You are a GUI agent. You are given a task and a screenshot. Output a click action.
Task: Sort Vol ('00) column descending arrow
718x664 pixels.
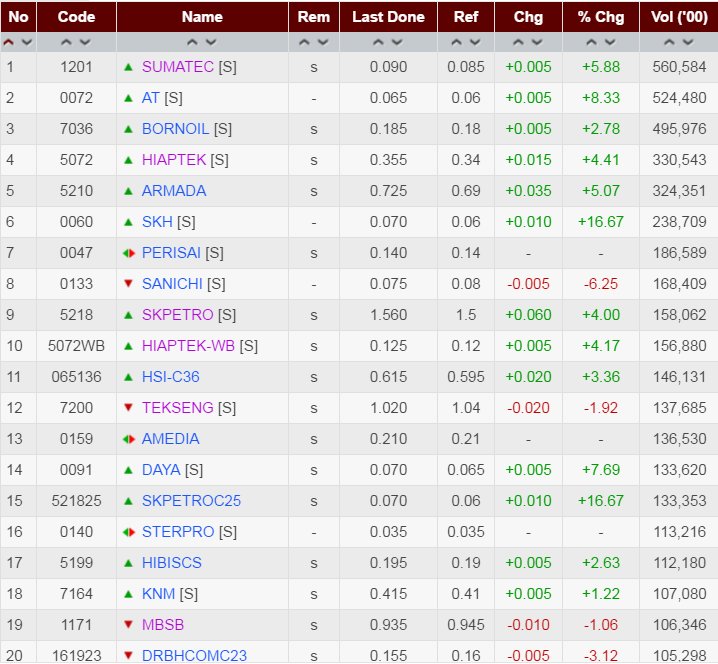point(688,43)
